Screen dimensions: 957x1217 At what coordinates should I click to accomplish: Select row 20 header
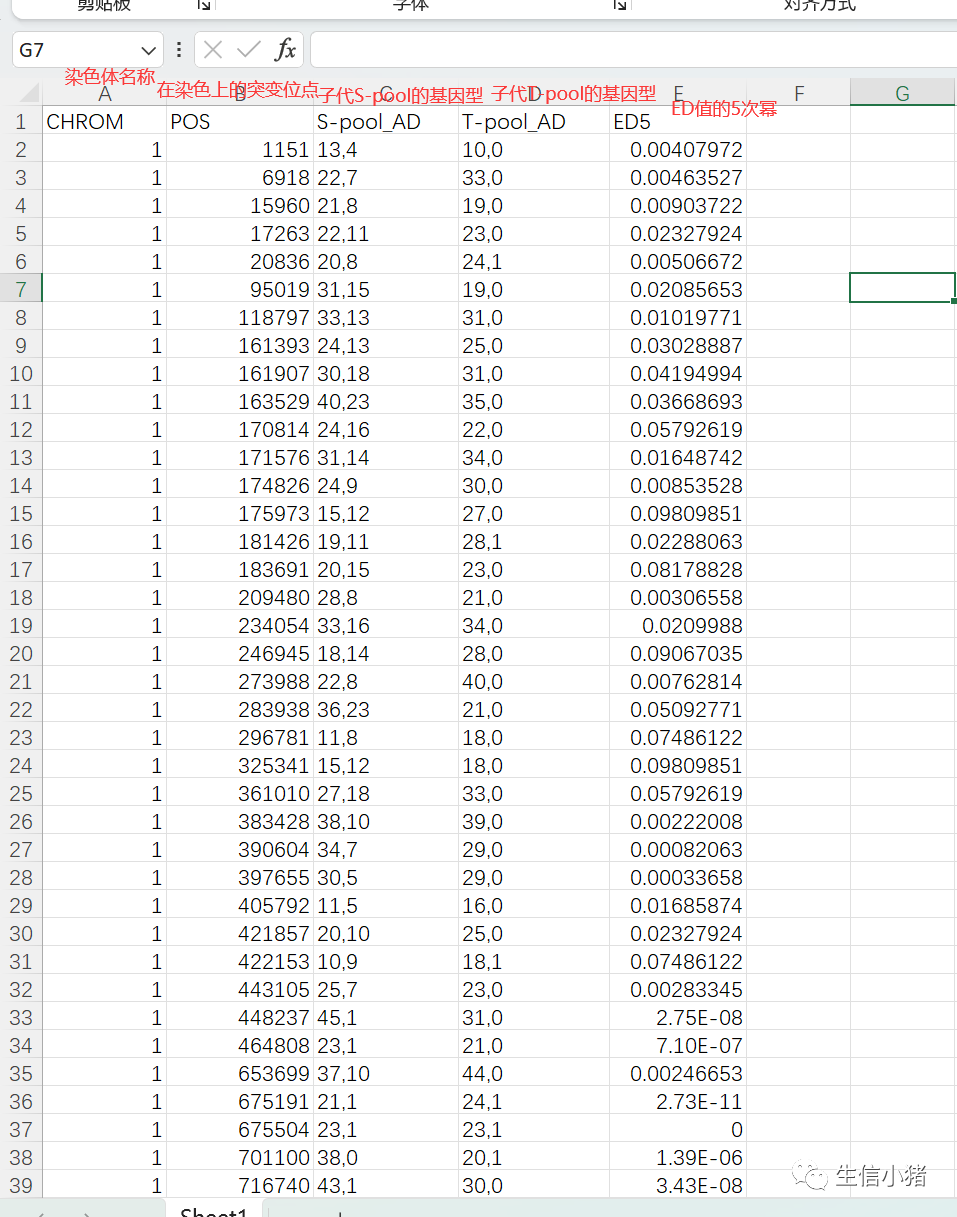pyautogui.click(x=21, y=654)
